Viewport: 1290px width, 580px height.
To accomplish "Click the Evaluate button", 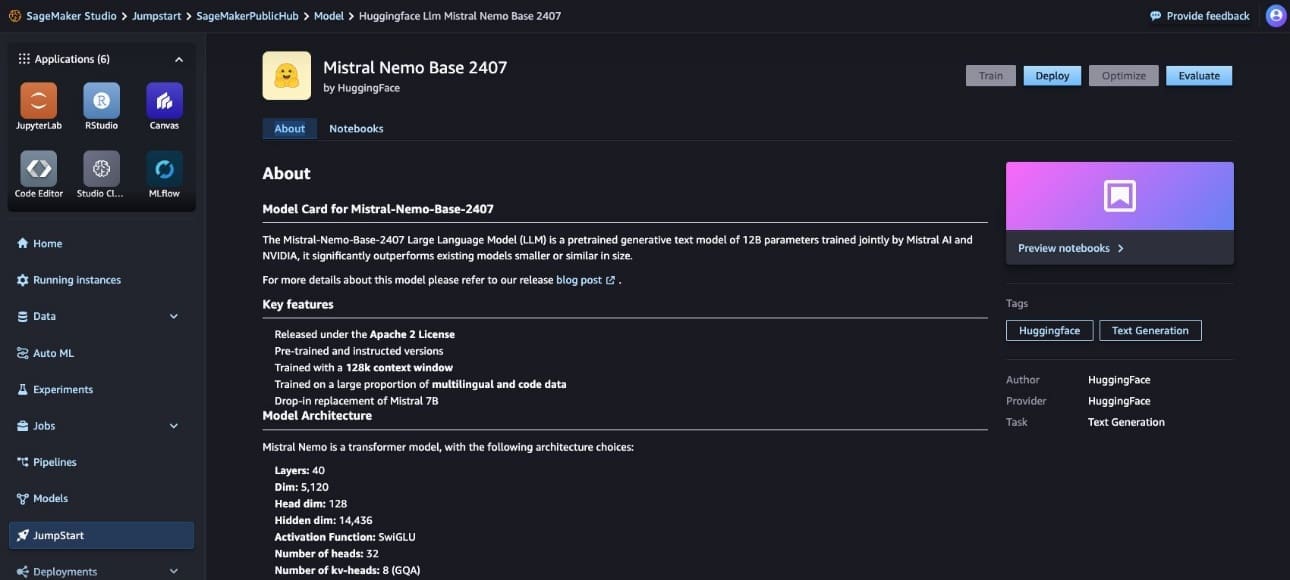I will pyautogui.click(x=1198, y=76).
